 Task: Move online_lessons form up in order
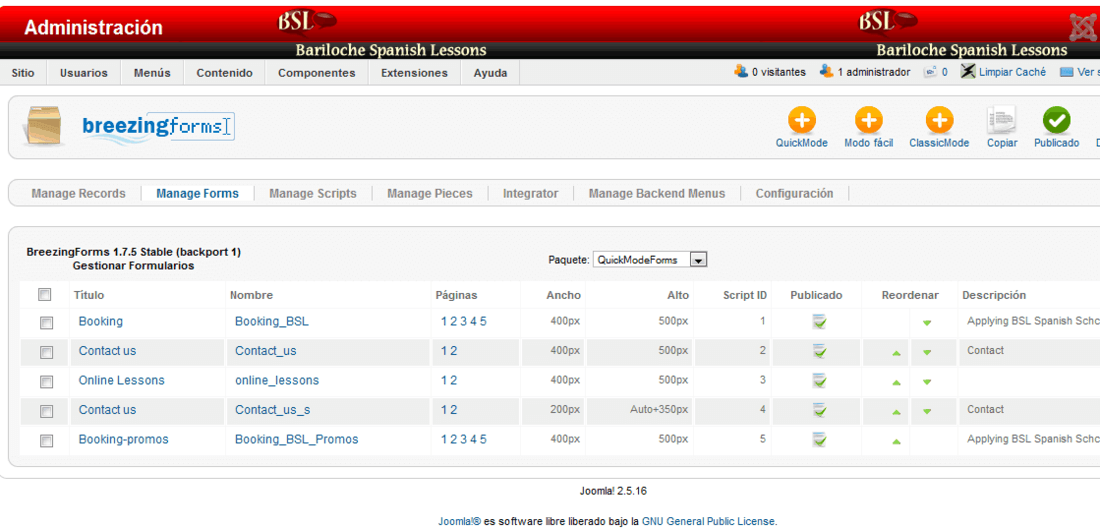point(896,382)
